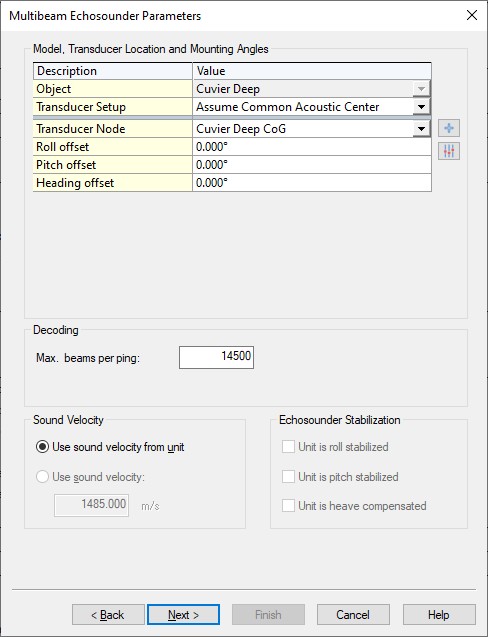Toggle Unit is pitch stabilized checkbox

coord(288,477)
